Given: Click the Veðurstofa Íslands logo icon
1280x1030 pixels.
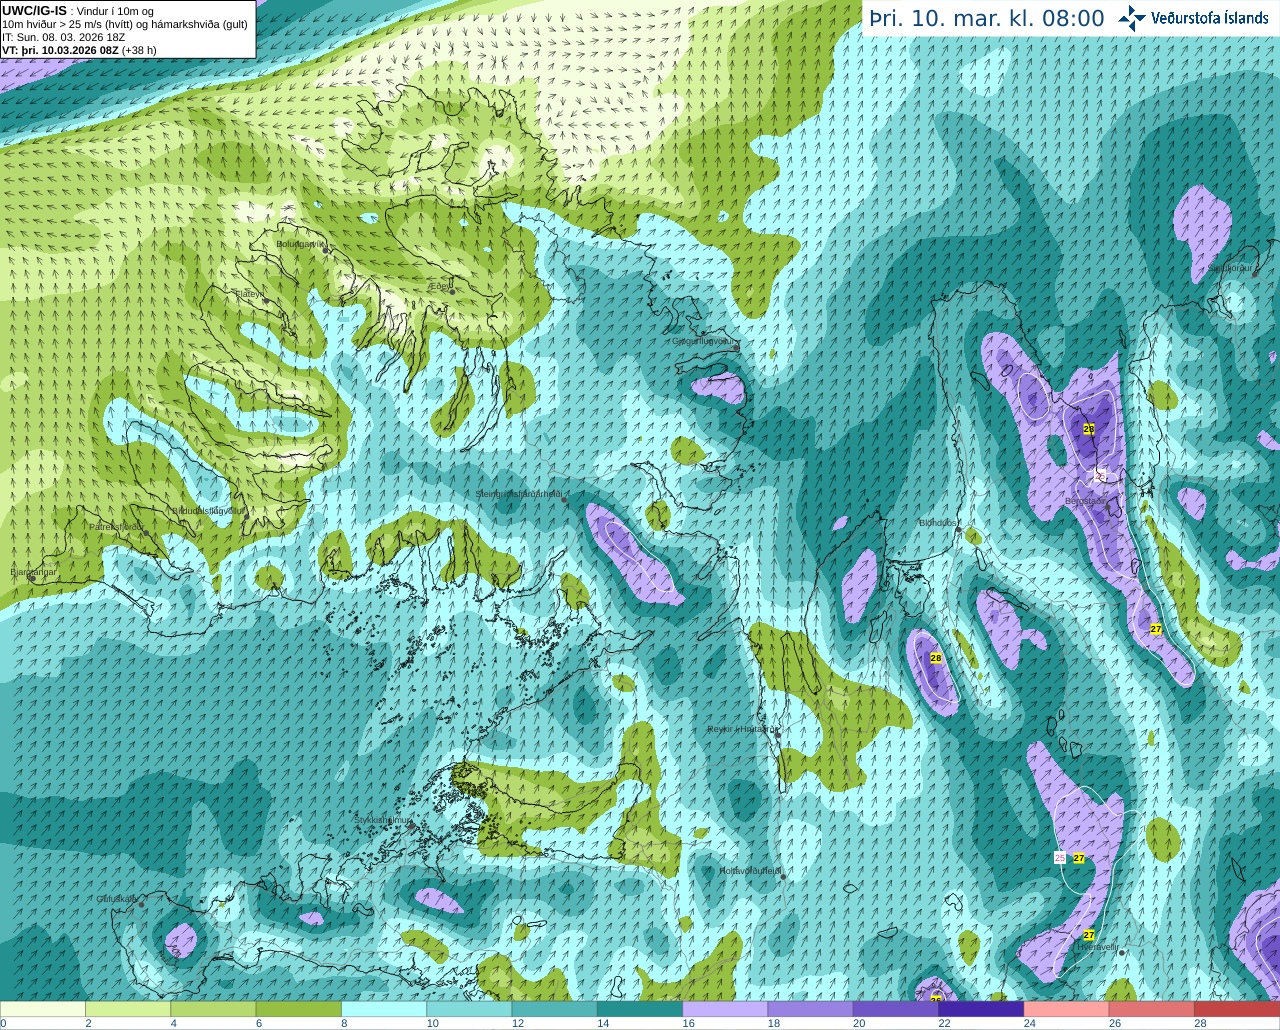Looking at the screenshot, I should pos(1132,18).
